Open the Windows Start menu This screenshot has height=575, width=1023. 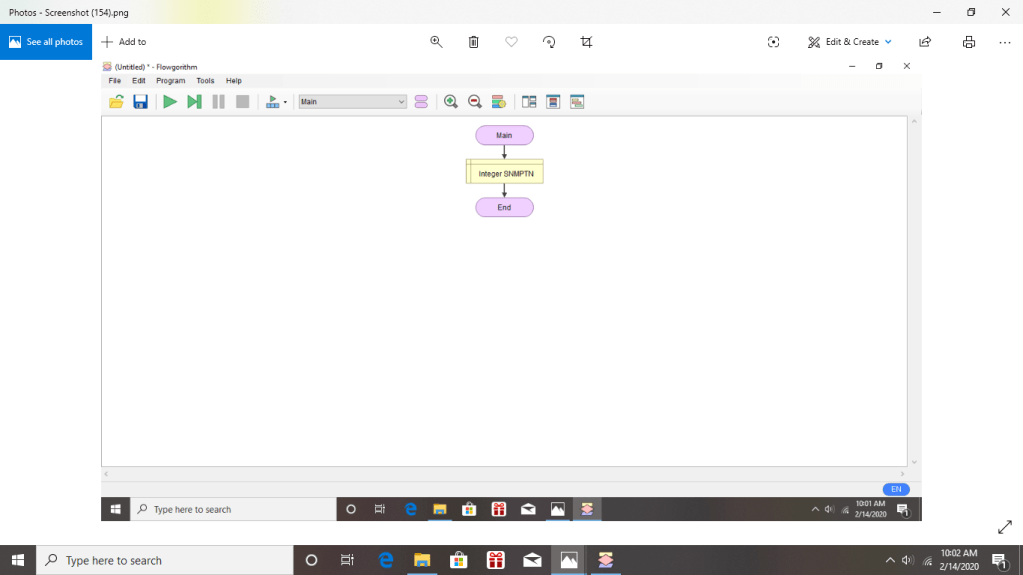pyautogui.click(x=18, y=560)
